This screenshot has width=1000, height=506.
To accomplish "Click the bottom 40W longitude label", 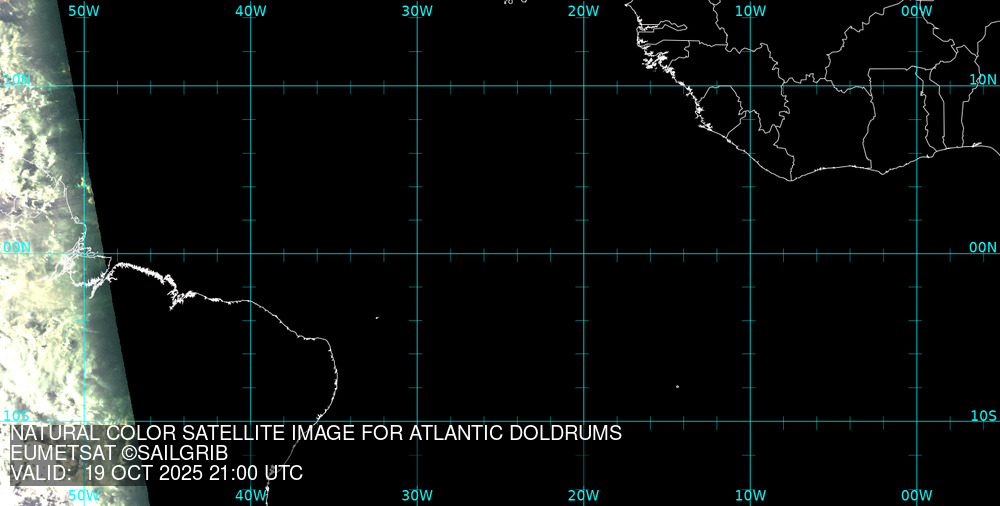I will click(x=250, y=495).
